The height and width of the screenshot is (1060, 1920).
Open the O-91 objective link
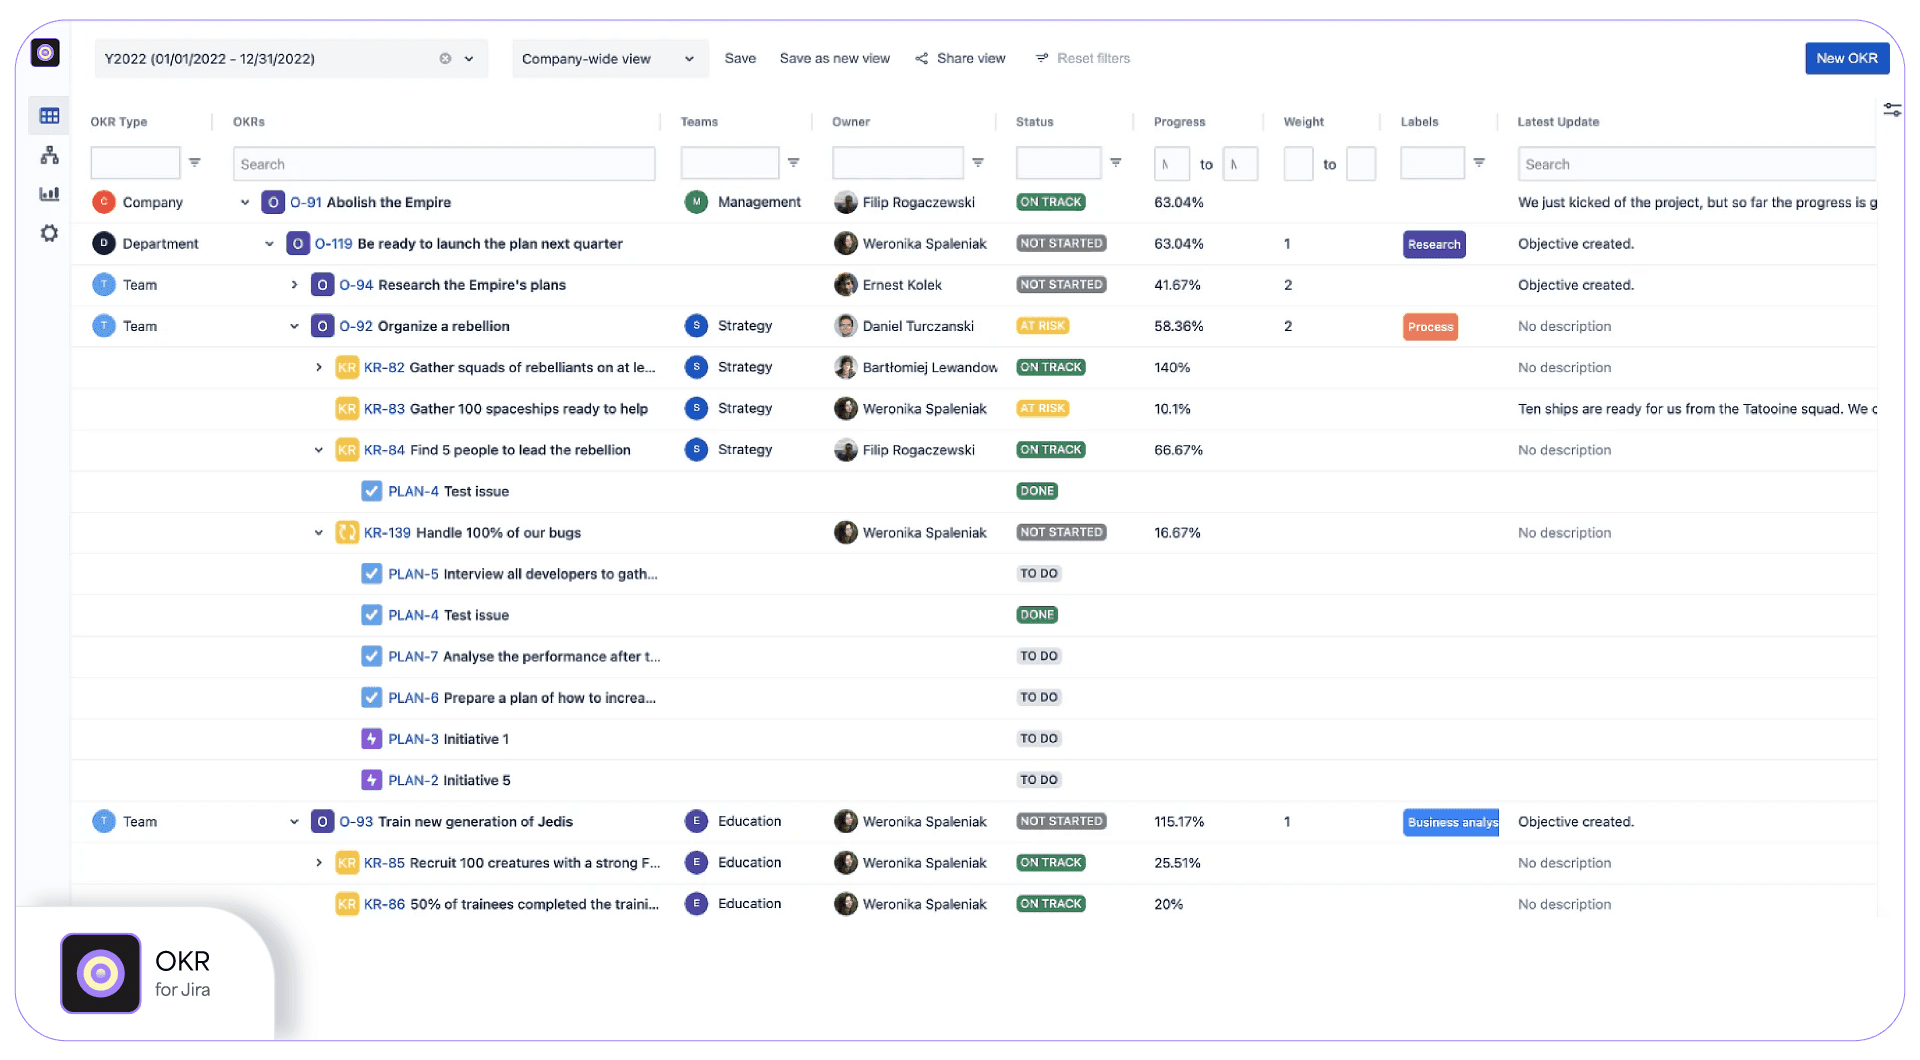click(306, 202)
